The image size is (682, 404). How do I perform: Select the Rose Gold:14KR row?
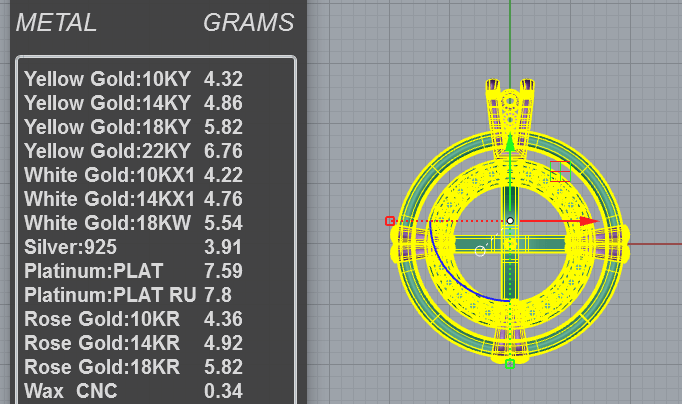pos(133,343)
